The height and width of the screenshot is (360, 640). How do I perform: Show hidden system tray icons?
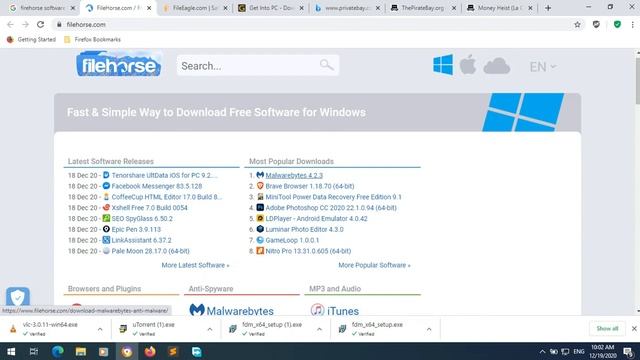[542, 351]
